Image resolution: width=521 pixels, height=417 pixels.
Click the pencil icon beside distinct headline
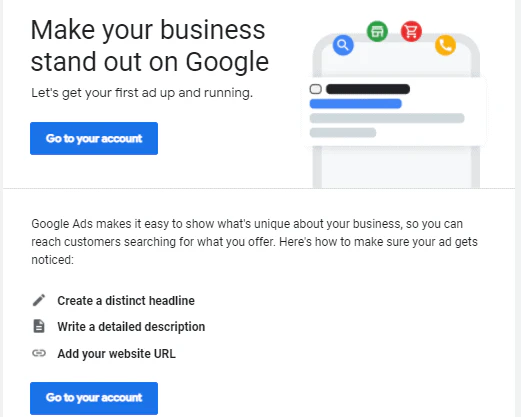39,300
